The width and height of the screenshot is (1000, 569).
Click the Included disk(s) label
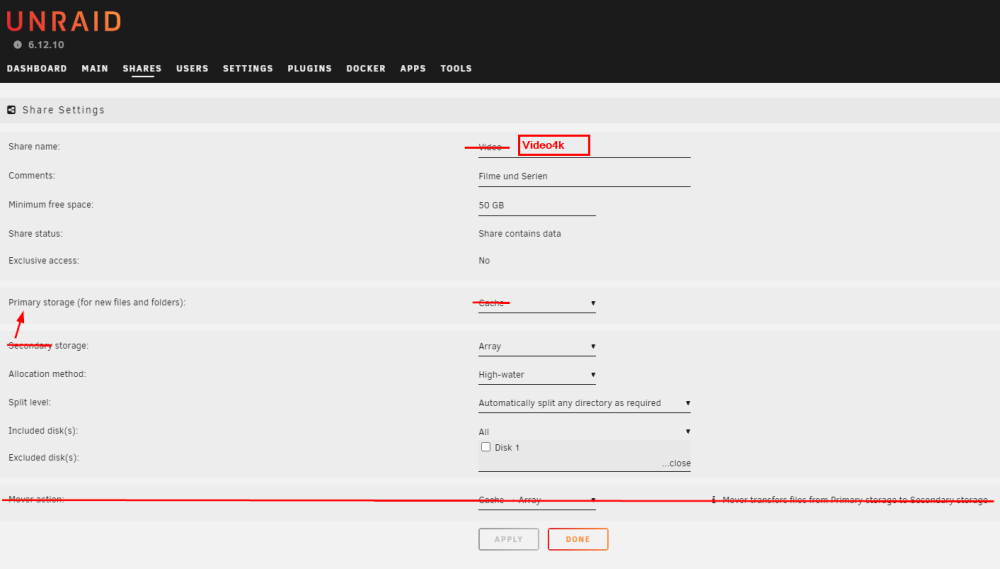point(43,431)
